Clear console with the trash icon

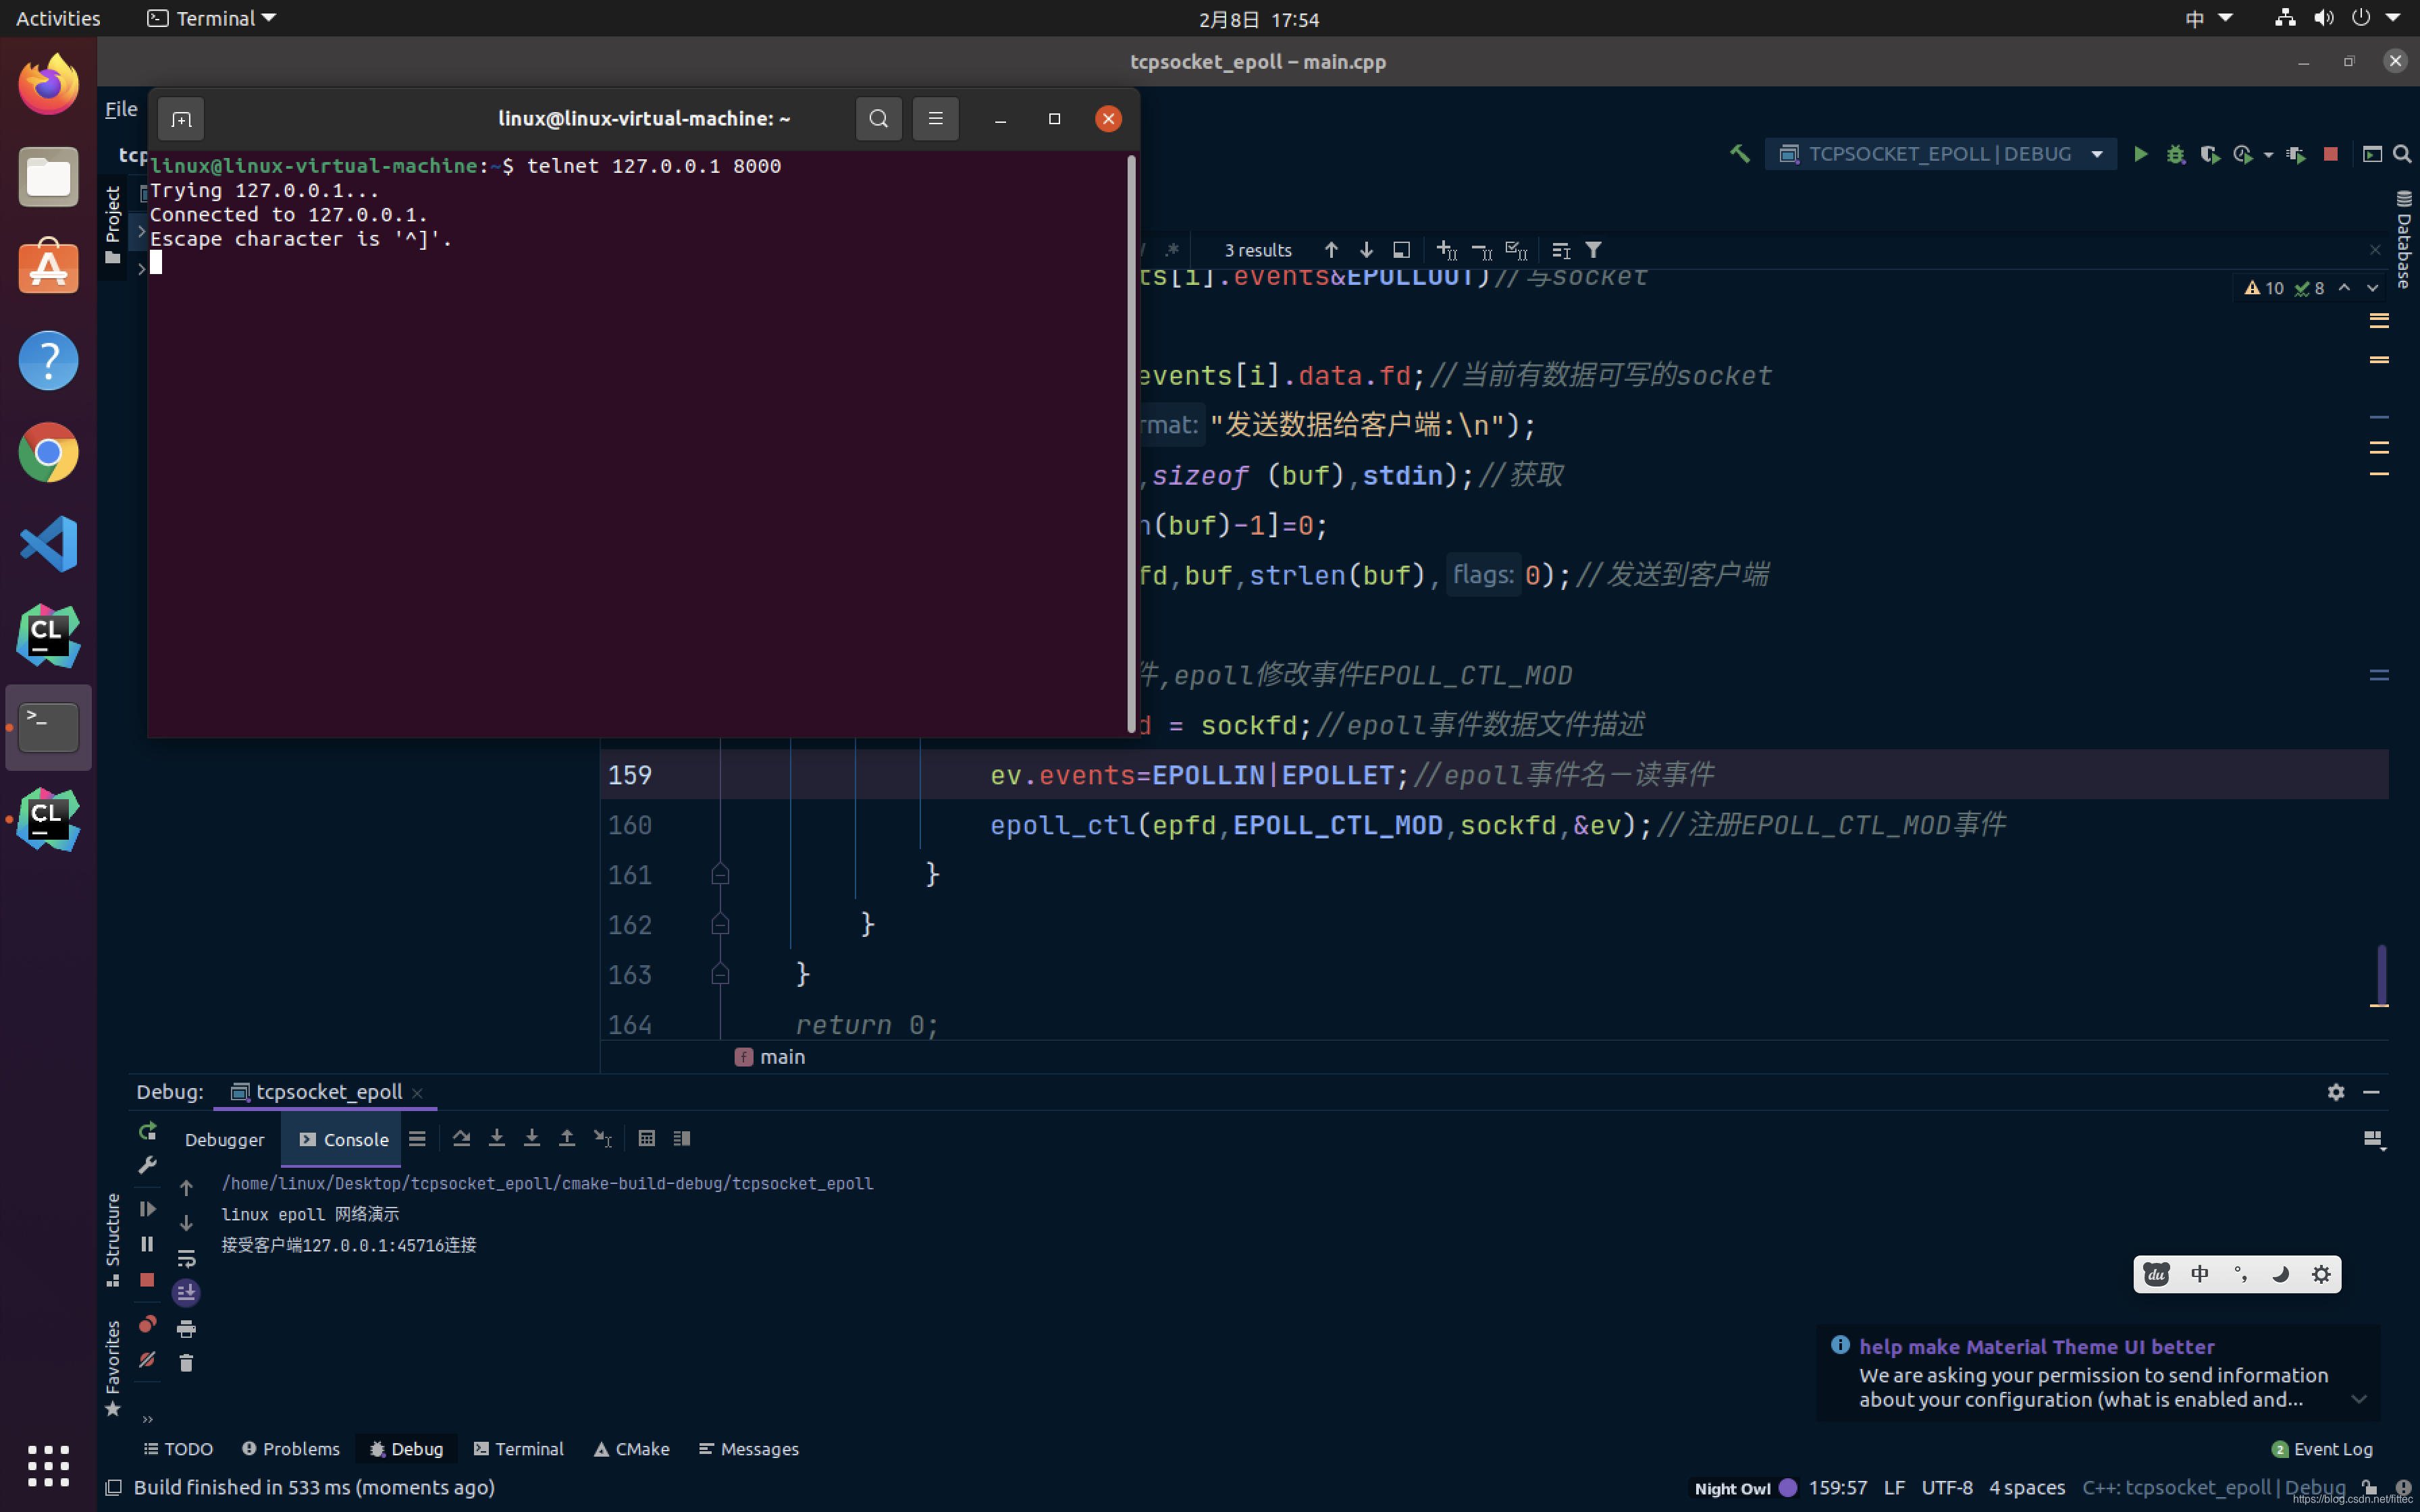point(186,1363)
